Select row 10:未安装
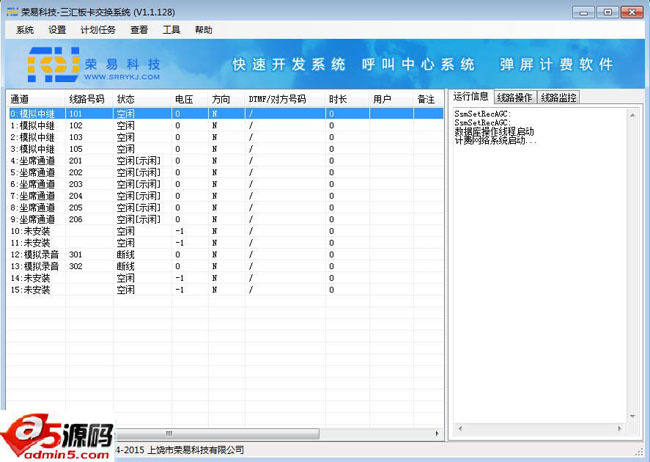 click(226, 231)
